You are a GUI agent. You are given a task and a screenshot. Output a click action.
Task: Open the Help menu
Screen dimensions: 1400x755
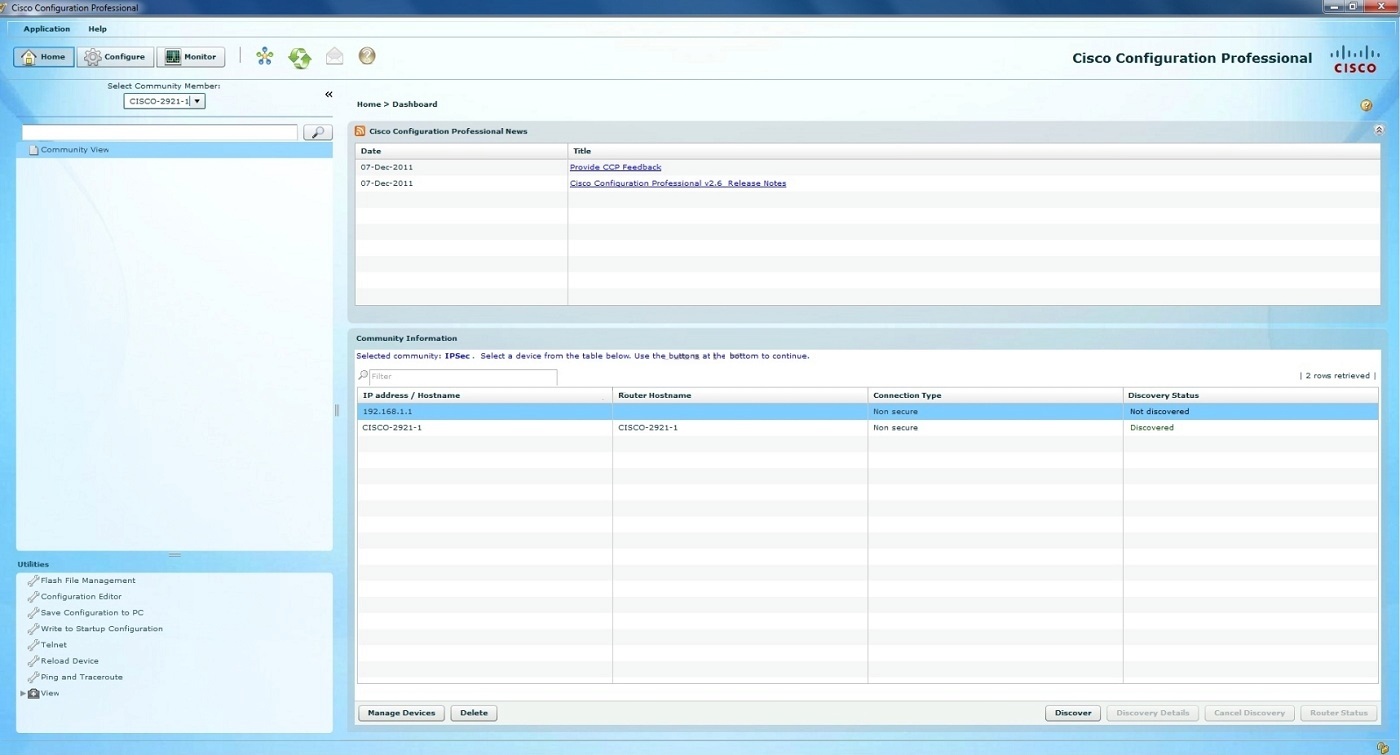pyautogui.click(x=97, y=29)
